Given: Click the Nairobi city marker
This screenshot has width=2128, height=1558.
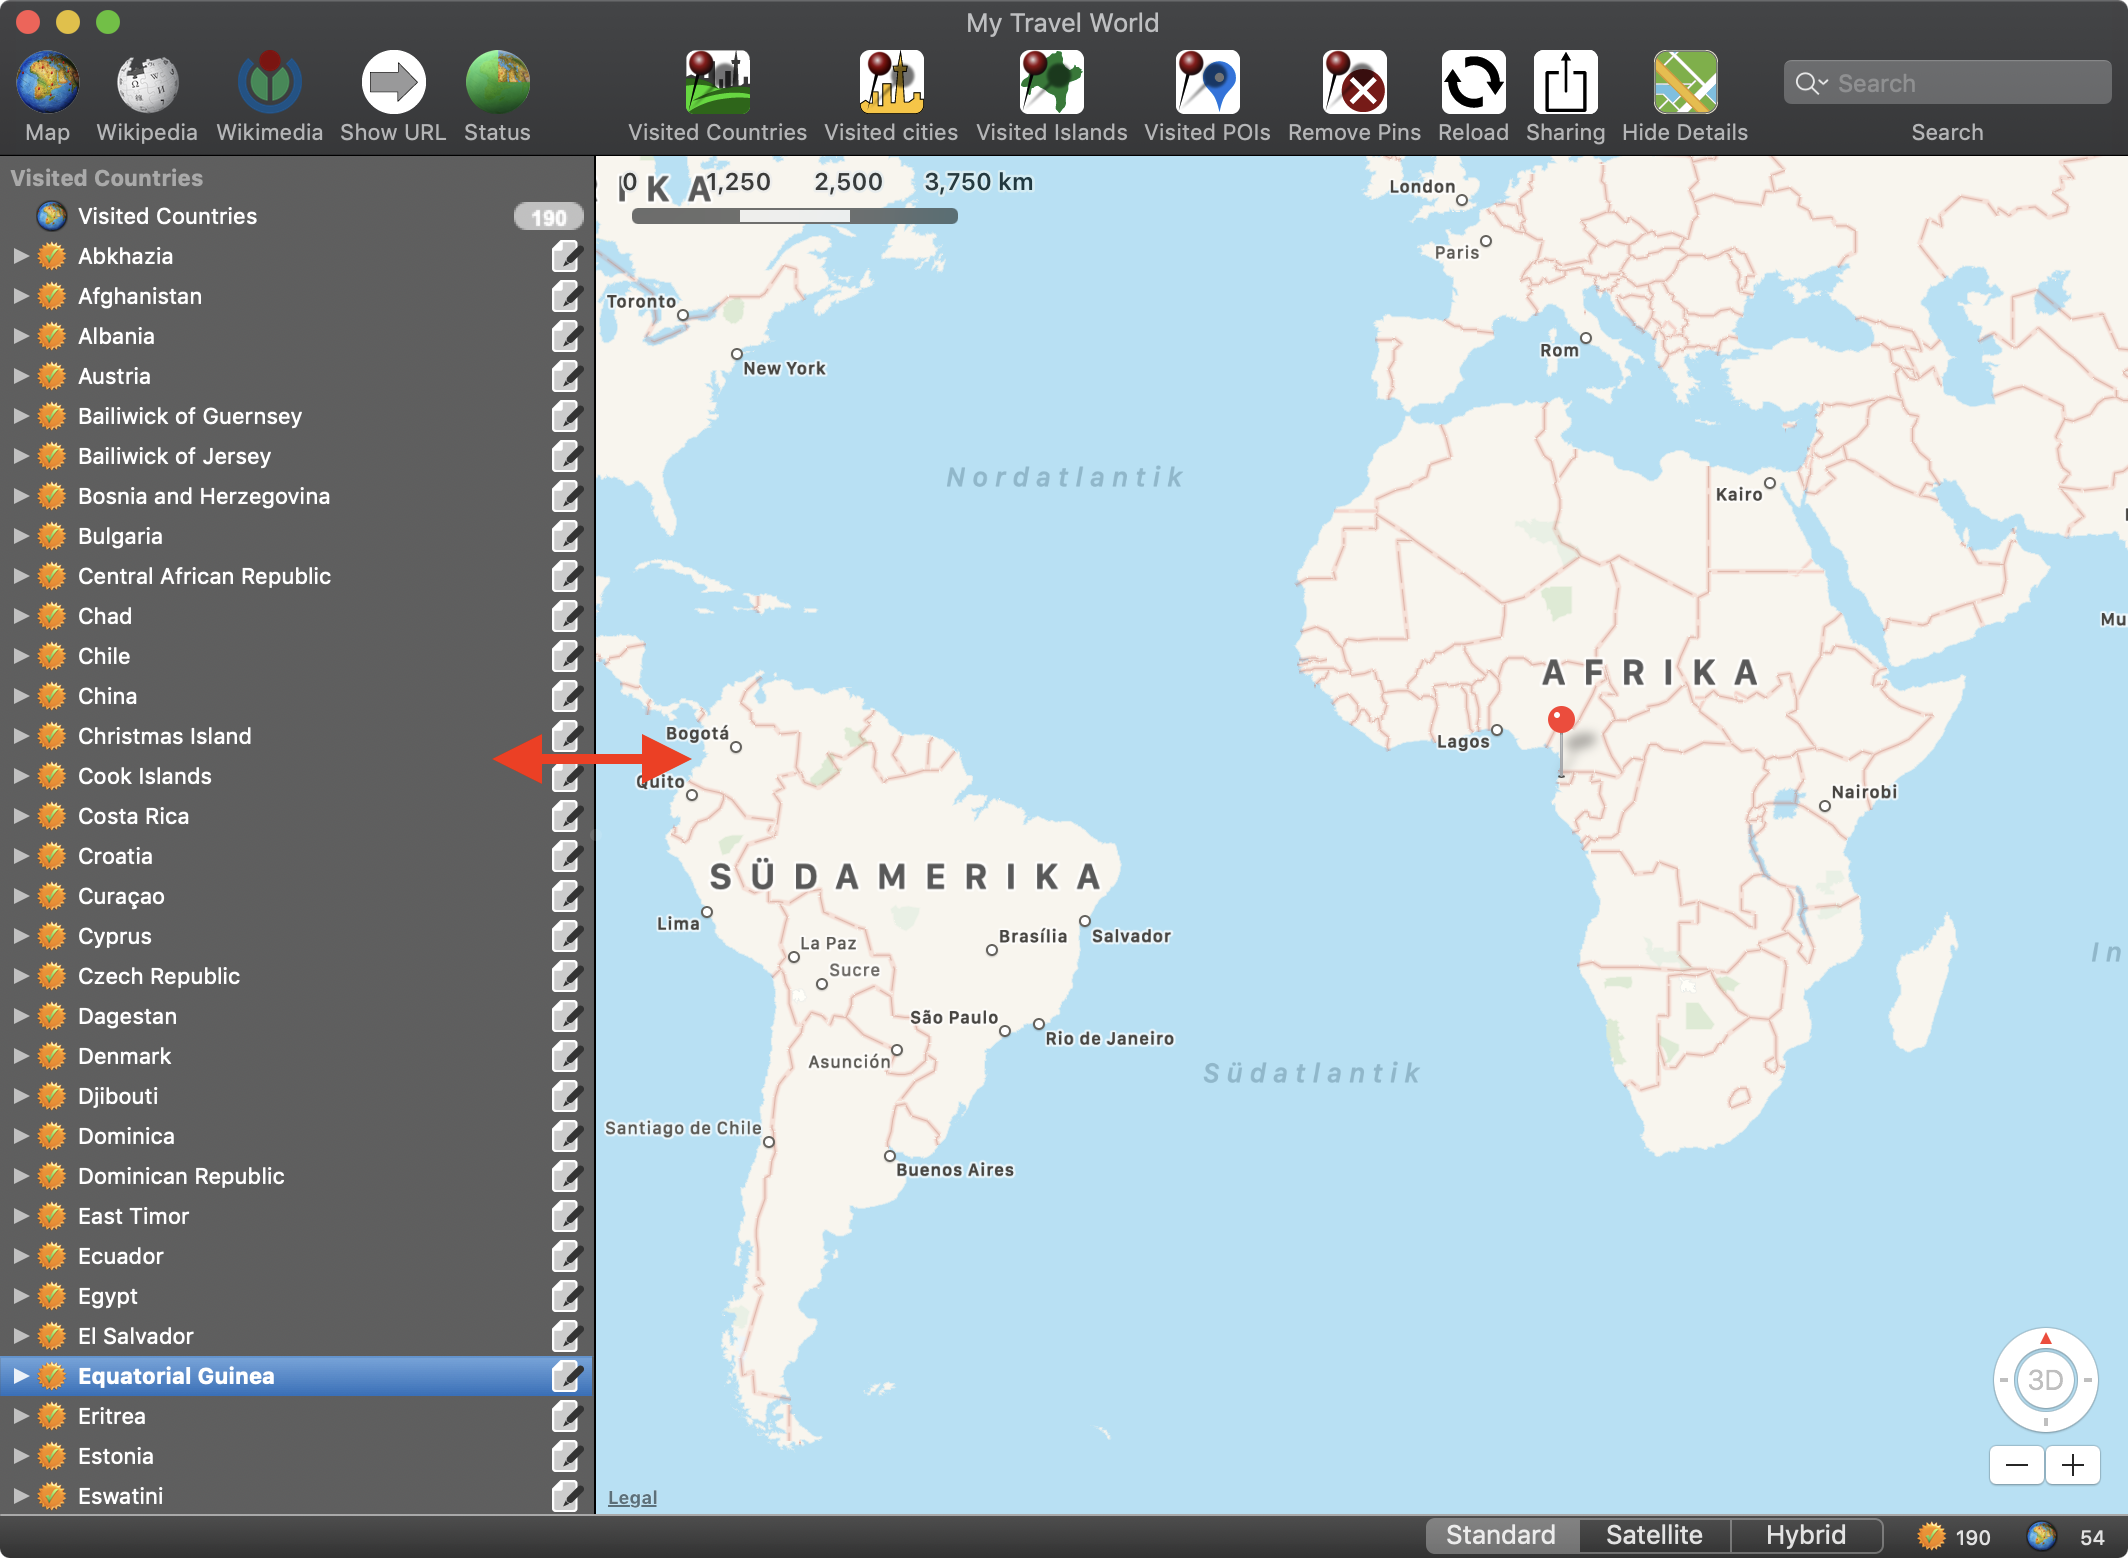Looking at the screenshot, I should click(x=1825, y=806).
